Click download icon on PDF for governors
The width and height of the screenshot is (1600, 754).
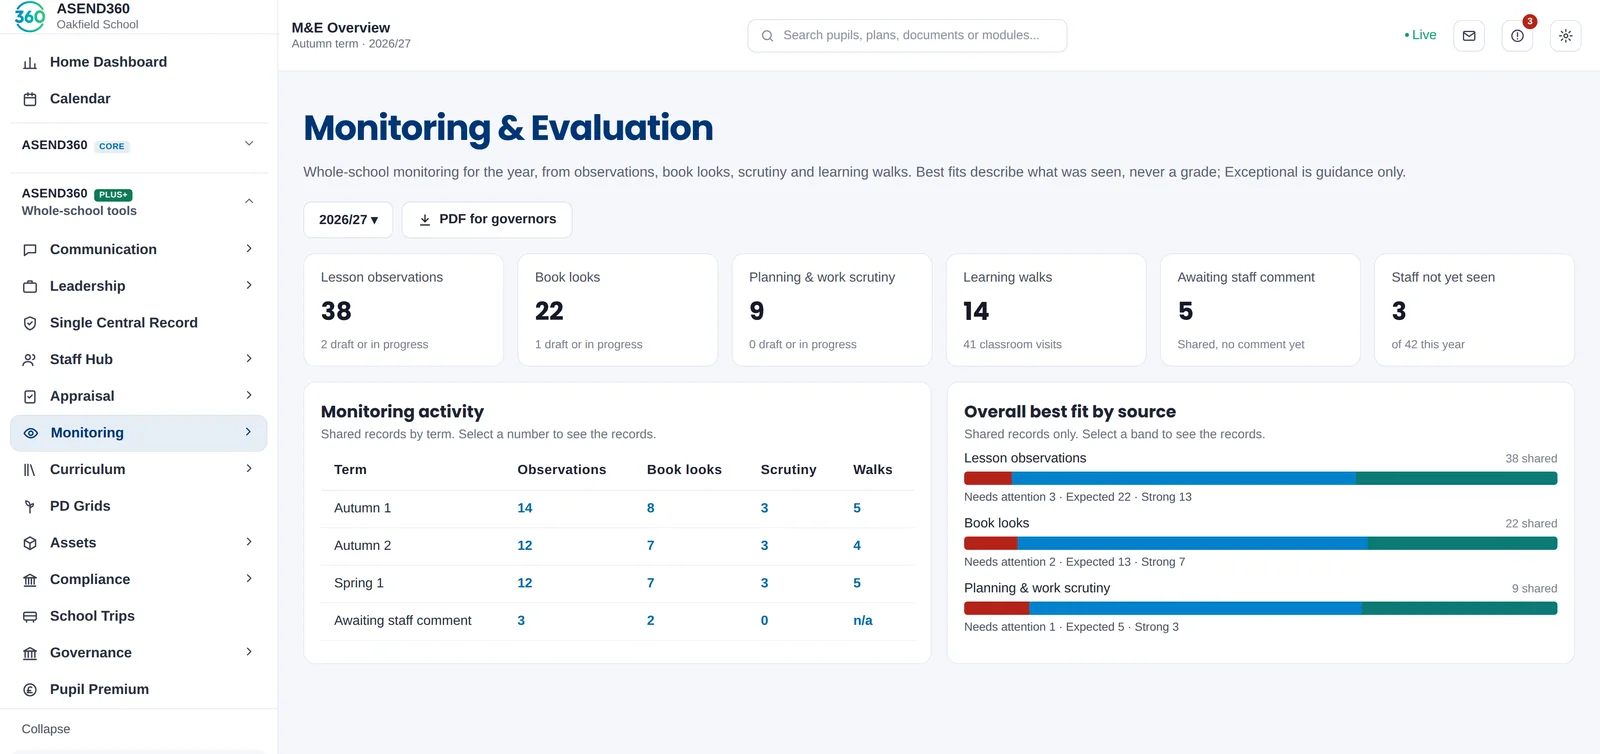pos(425,220)
